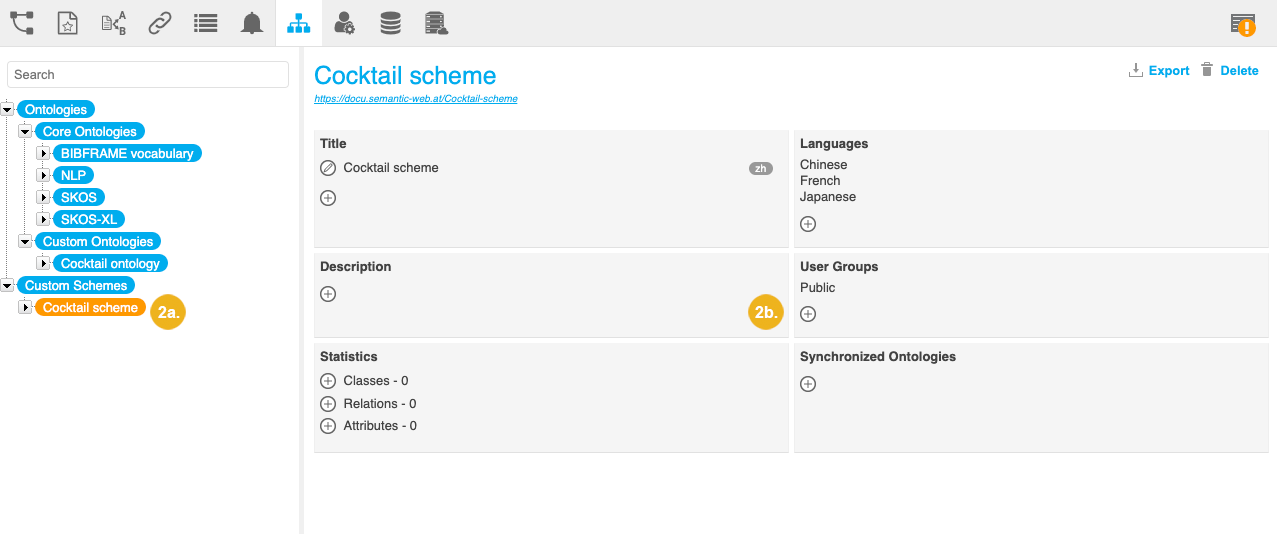Image resolution: width=1277 pixels, height=534 pixels.
Task: Expand the BIBFRAME vocabulary node
Action: click(x=43, y=153)
